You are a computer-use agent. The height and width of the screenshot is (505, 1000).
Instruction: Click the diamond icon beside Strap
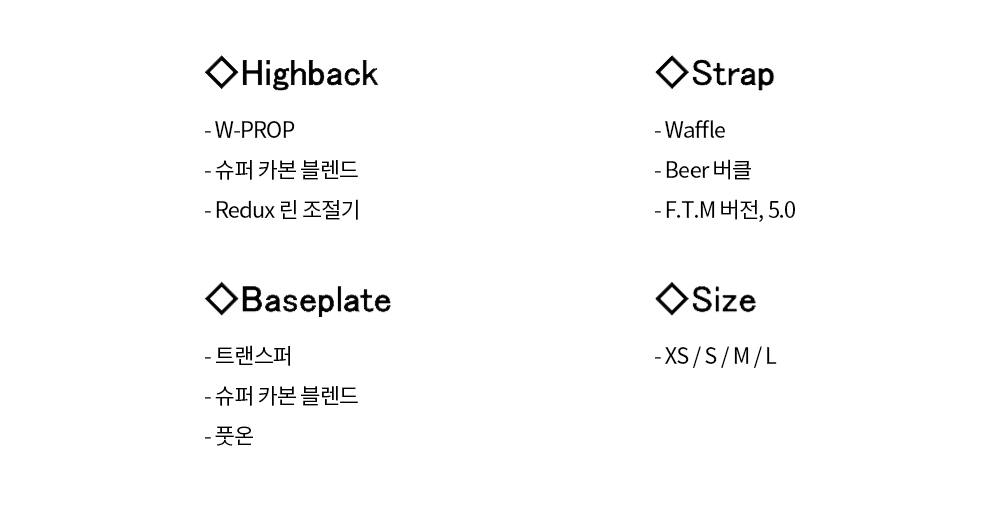click(672, 71)
